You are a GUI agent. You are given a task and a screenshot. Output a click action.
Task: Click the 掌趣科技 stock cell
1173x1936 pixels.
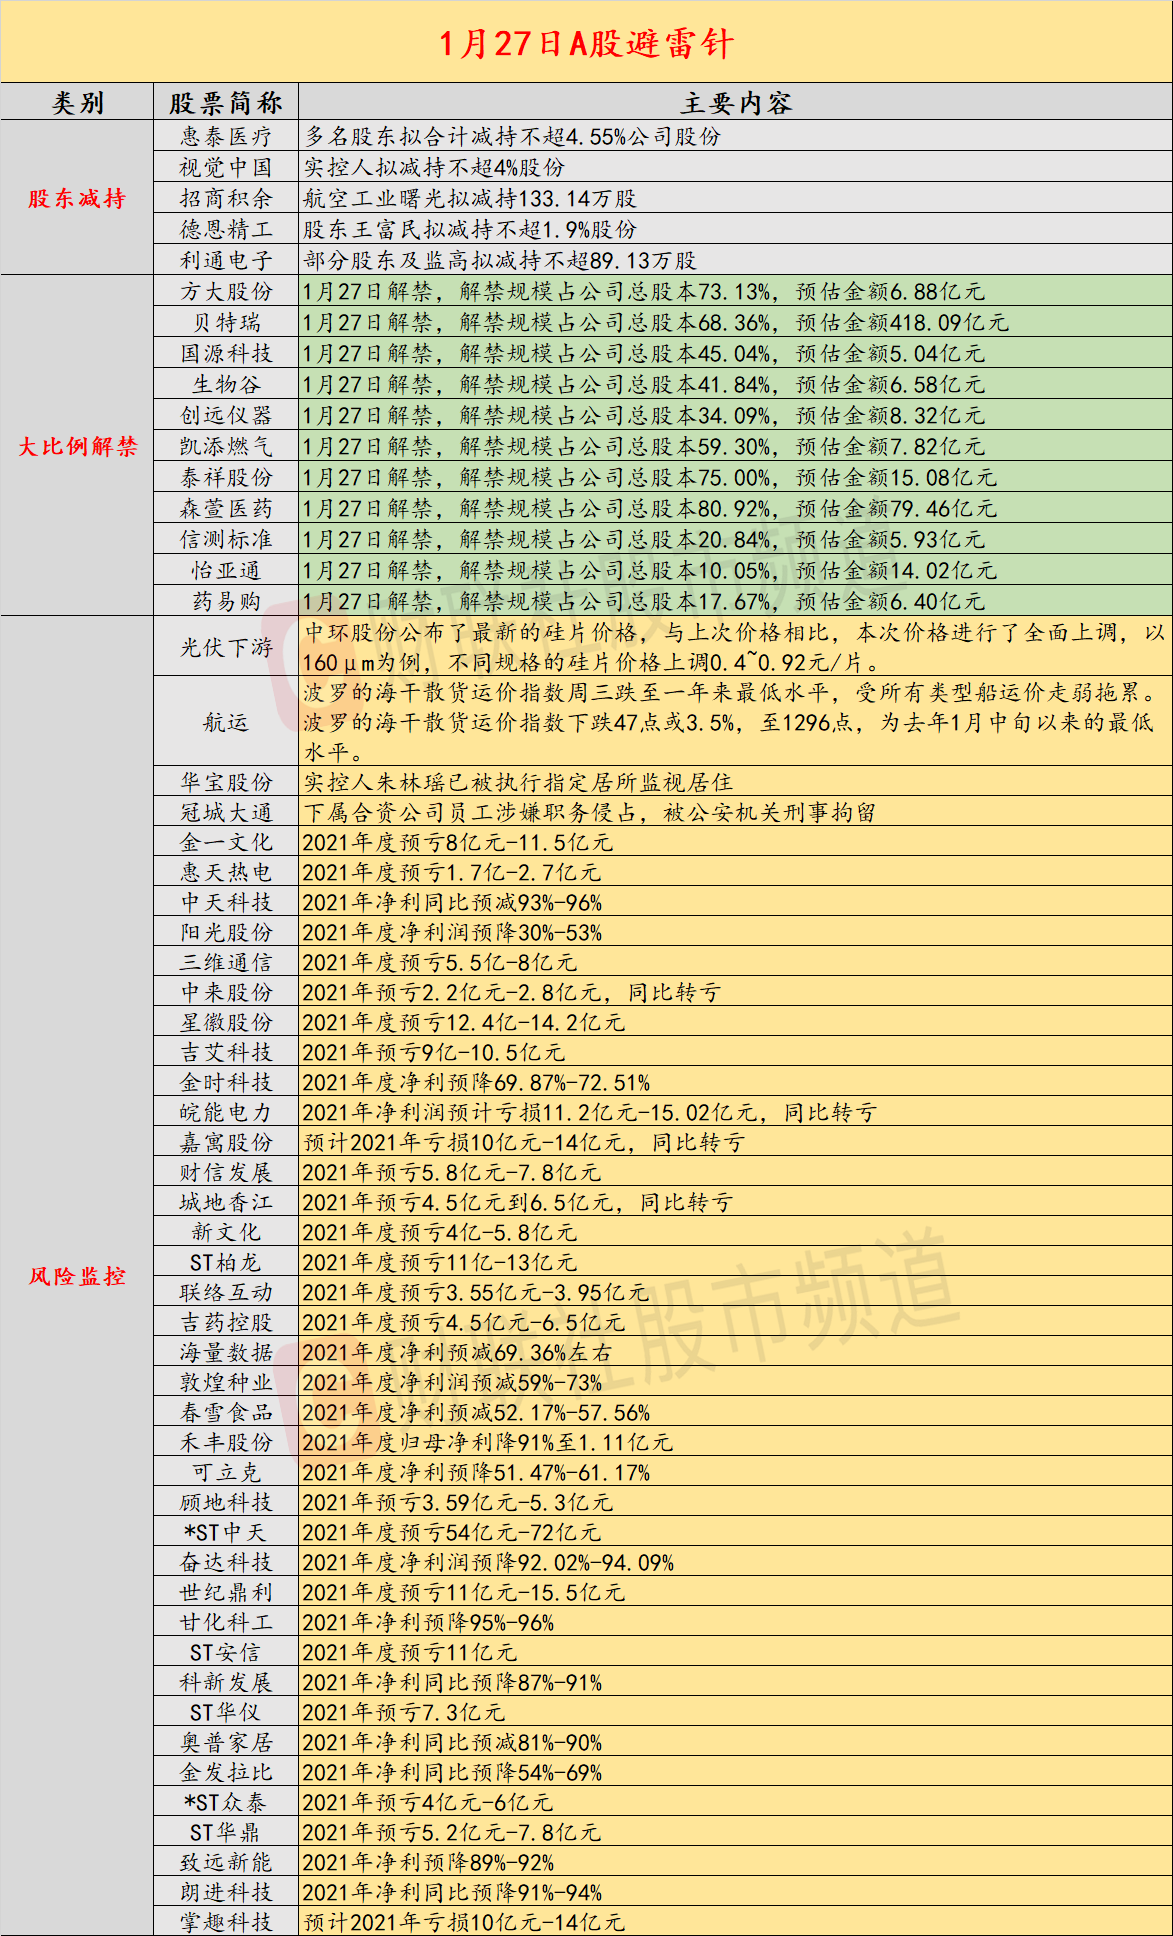[226, 1922]
